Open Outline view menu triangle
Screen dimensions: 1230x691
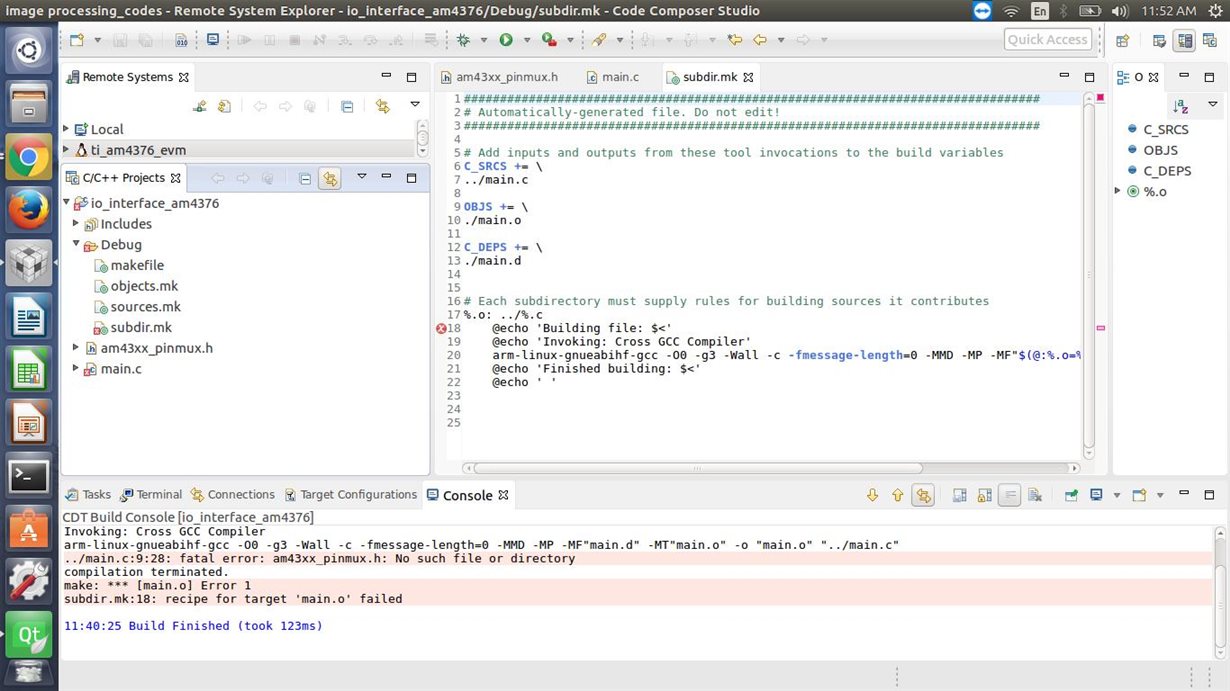click(1213, 105)
